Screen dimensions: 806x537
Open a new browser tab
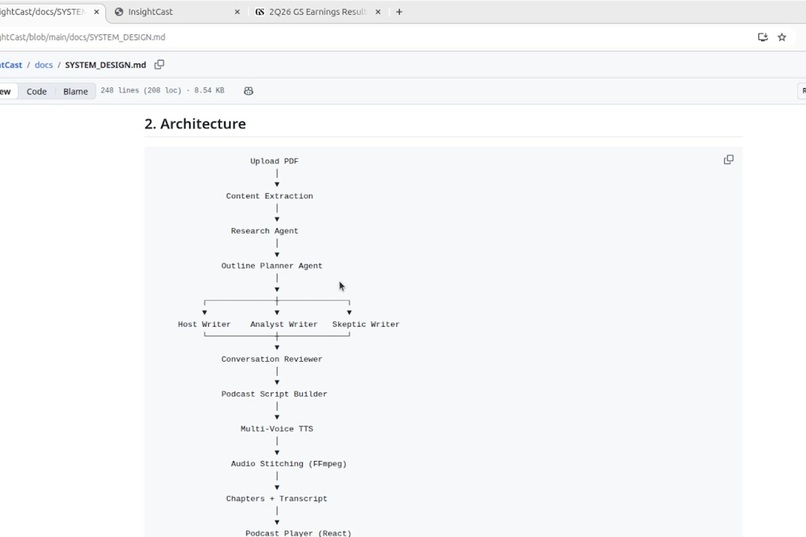click(399, 12)
